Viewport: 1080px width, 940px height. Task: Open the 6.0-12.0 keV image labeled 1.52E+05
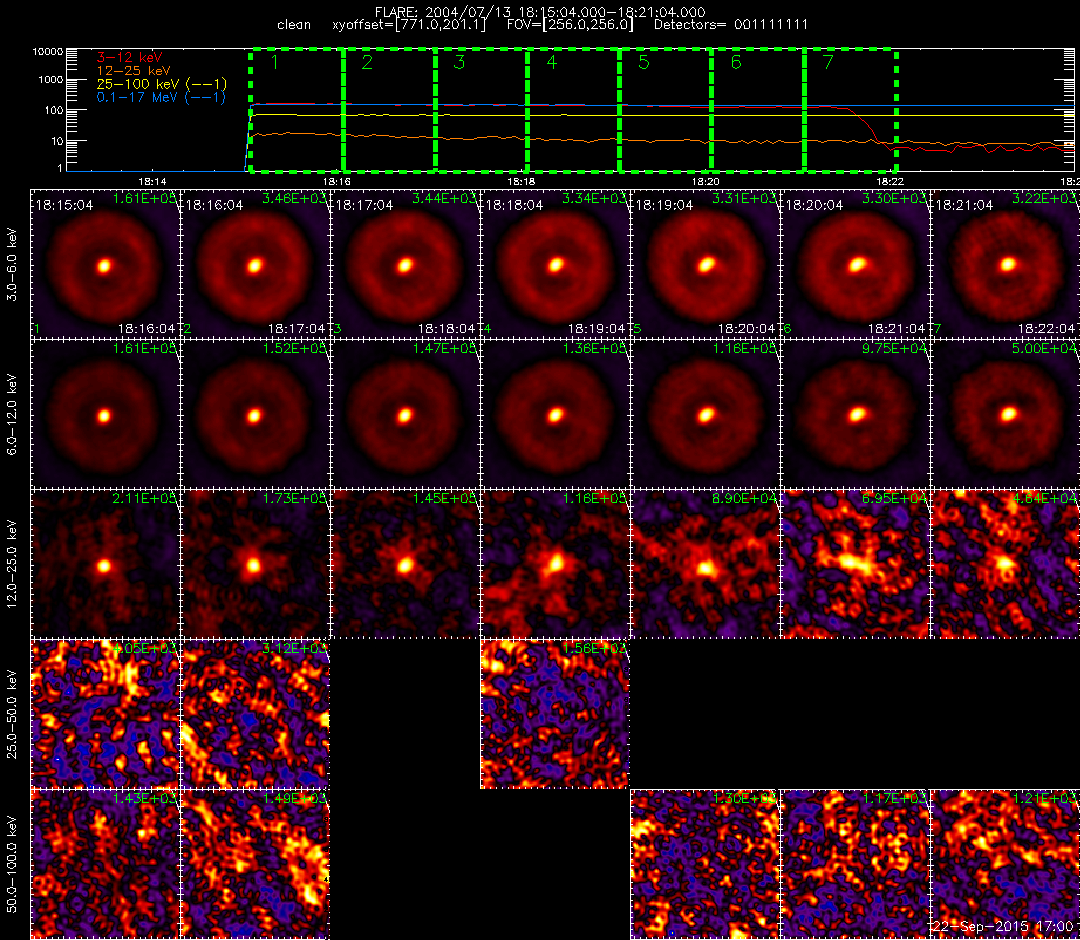point(255,415)
